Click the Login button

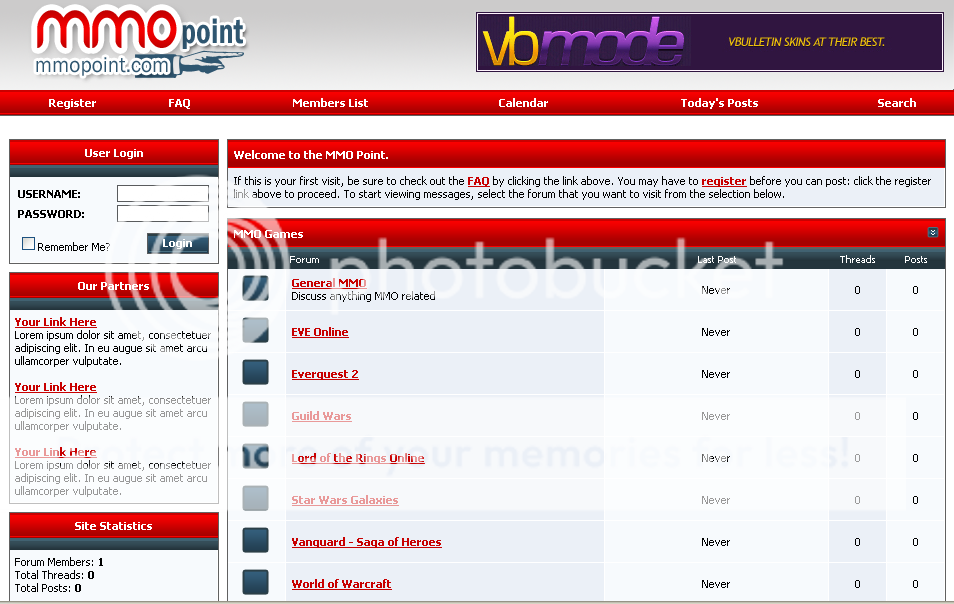pos(178,243)
